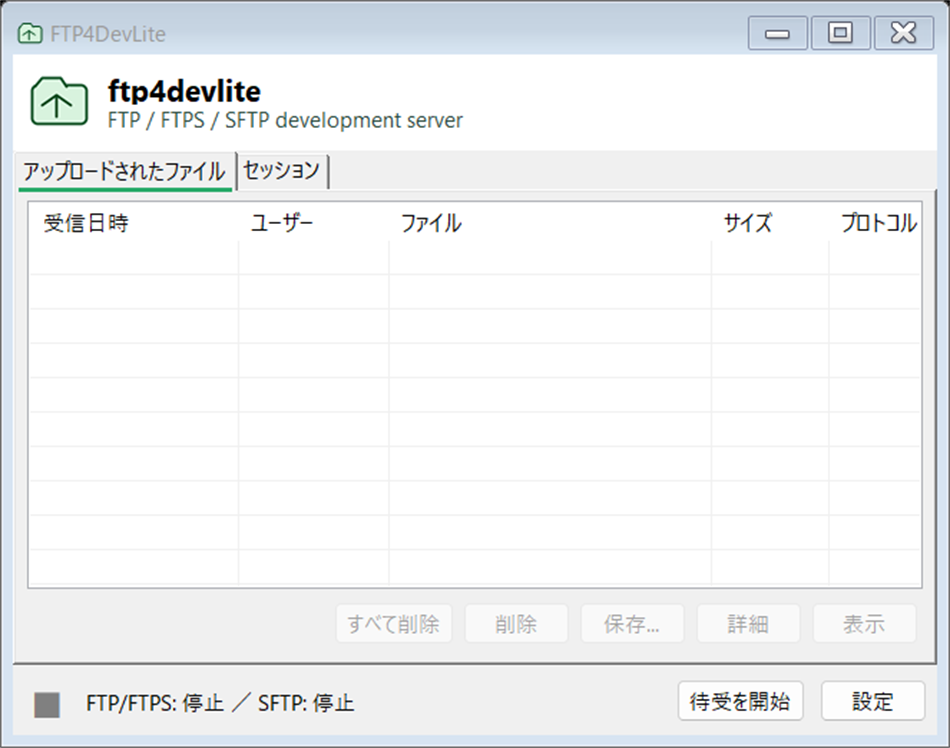Open the セッション tab
Viewport: 950px width, 748px height.
(281, 170)
